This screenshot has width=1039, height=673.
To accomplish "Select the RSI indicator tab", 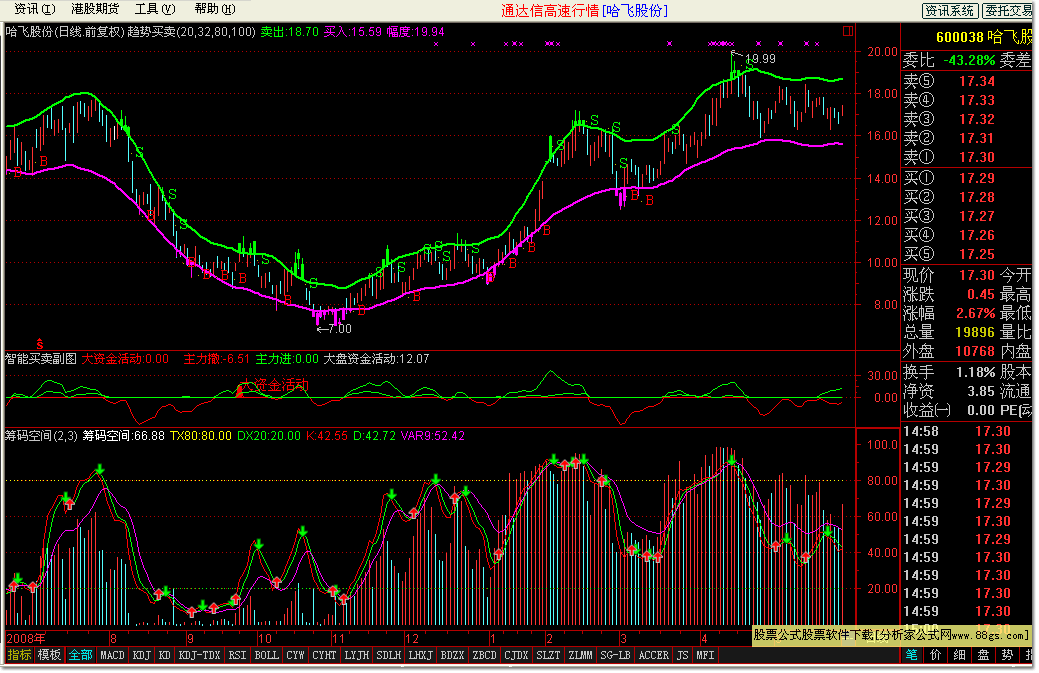I will pyautogui.click(x=237, y=655).
